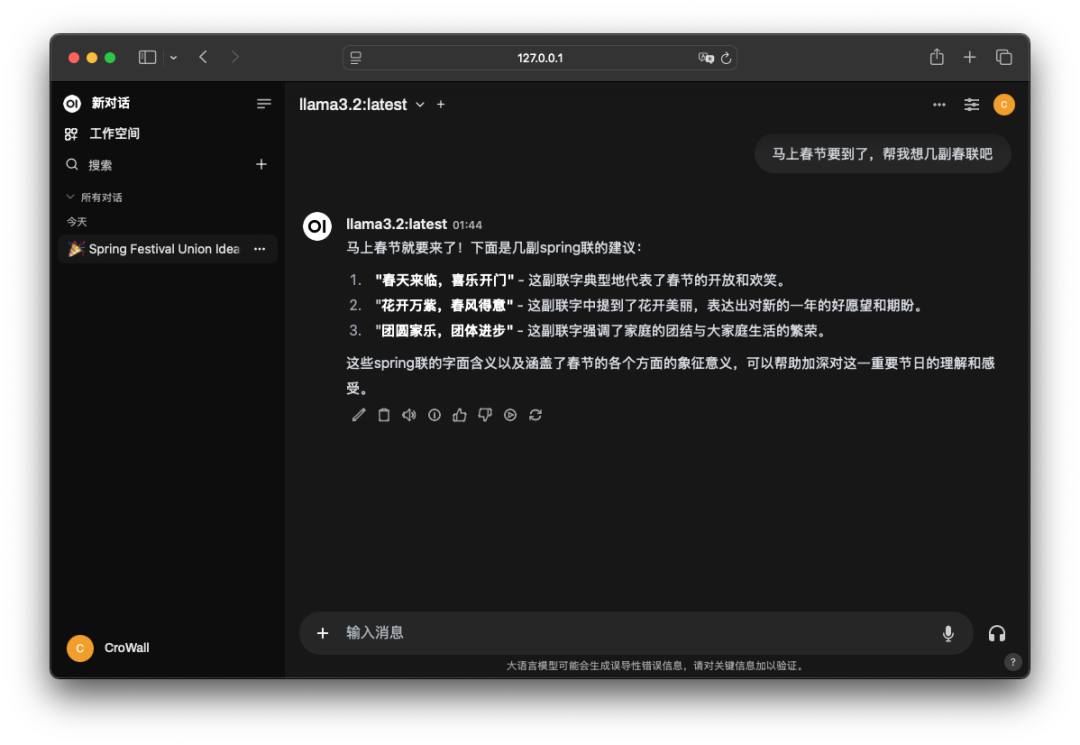Start voice input with the microphone icon
Image resolution: width=1080 pixels, height=745 pixels.
click(x=948, y=633)
